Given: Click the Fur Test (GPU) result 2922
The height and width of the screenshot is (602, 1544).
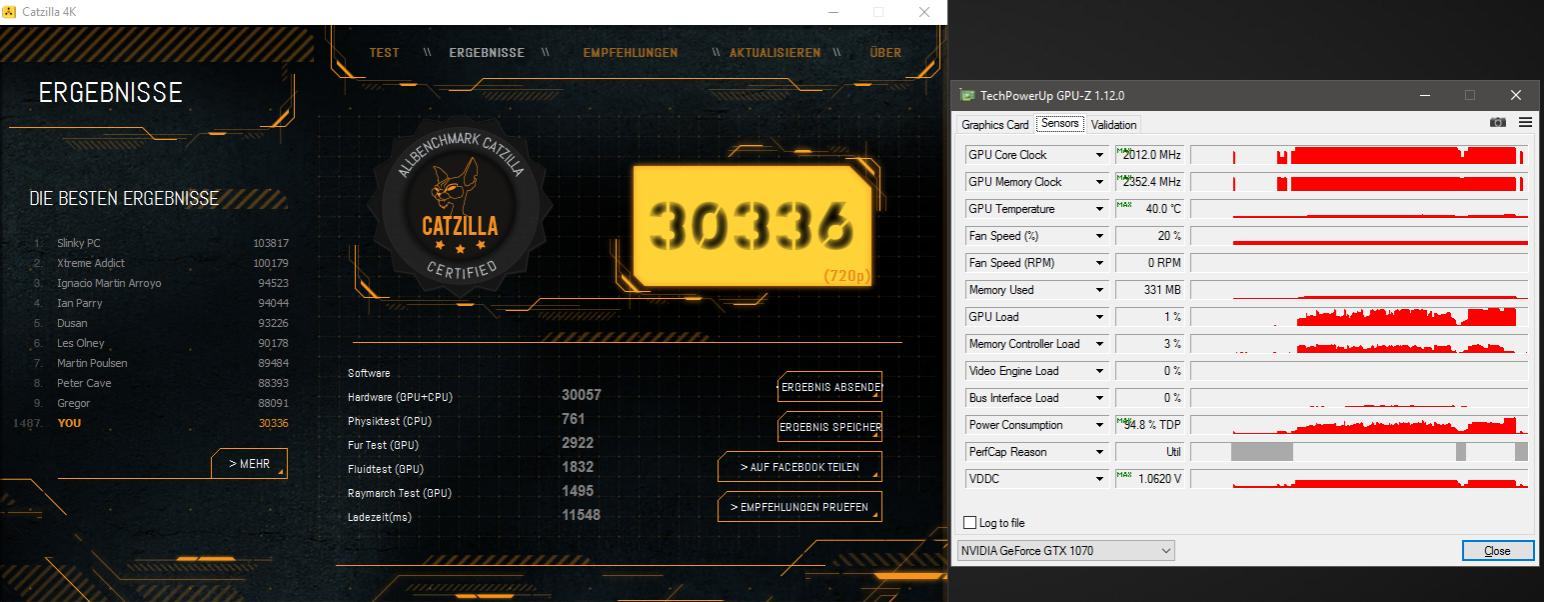Looking at the screenshot, I should click(x=578, y=443).
